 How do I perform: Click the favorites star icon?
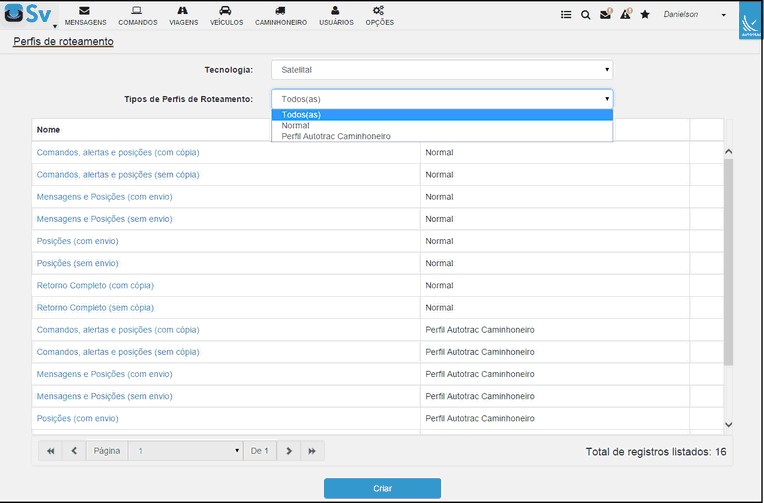645,15
